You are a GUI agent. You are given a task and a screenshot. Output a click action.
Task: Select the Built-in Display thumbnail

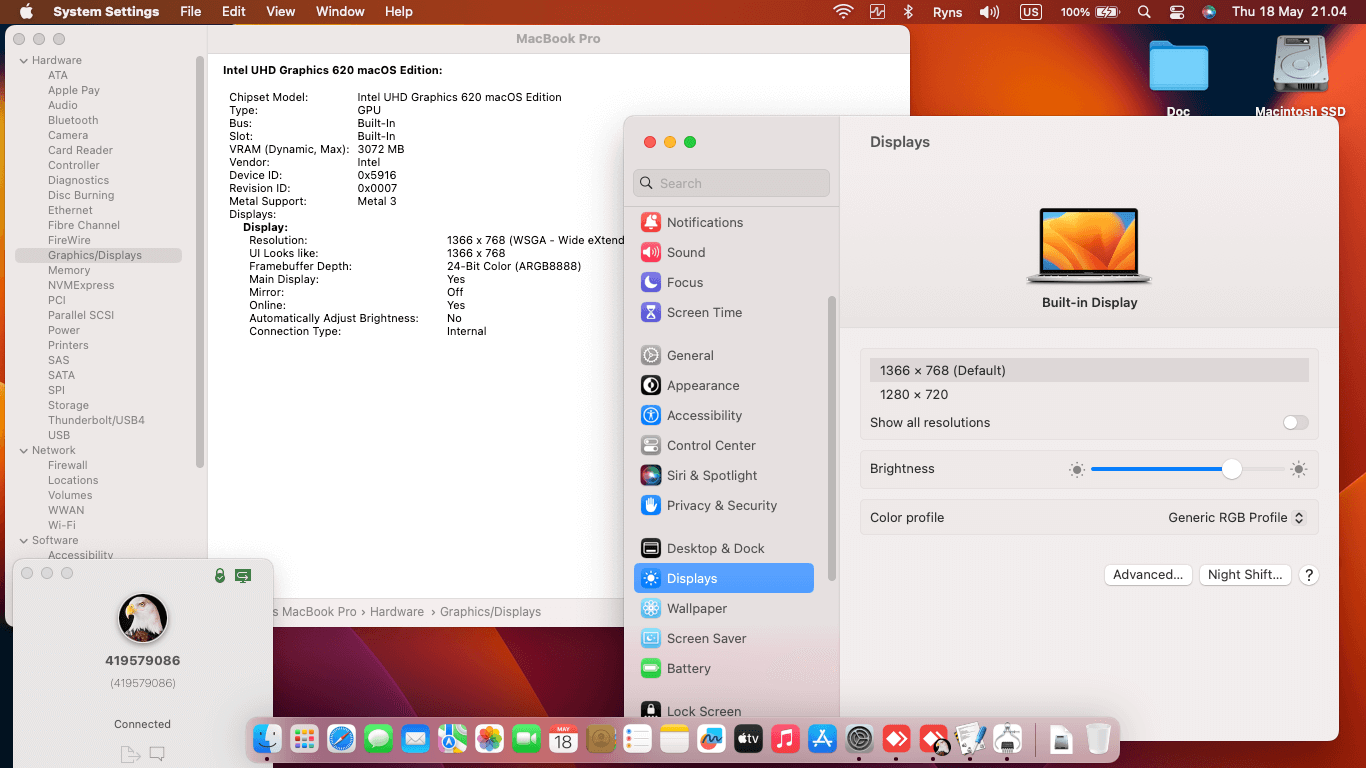[x=1089, y=246]
